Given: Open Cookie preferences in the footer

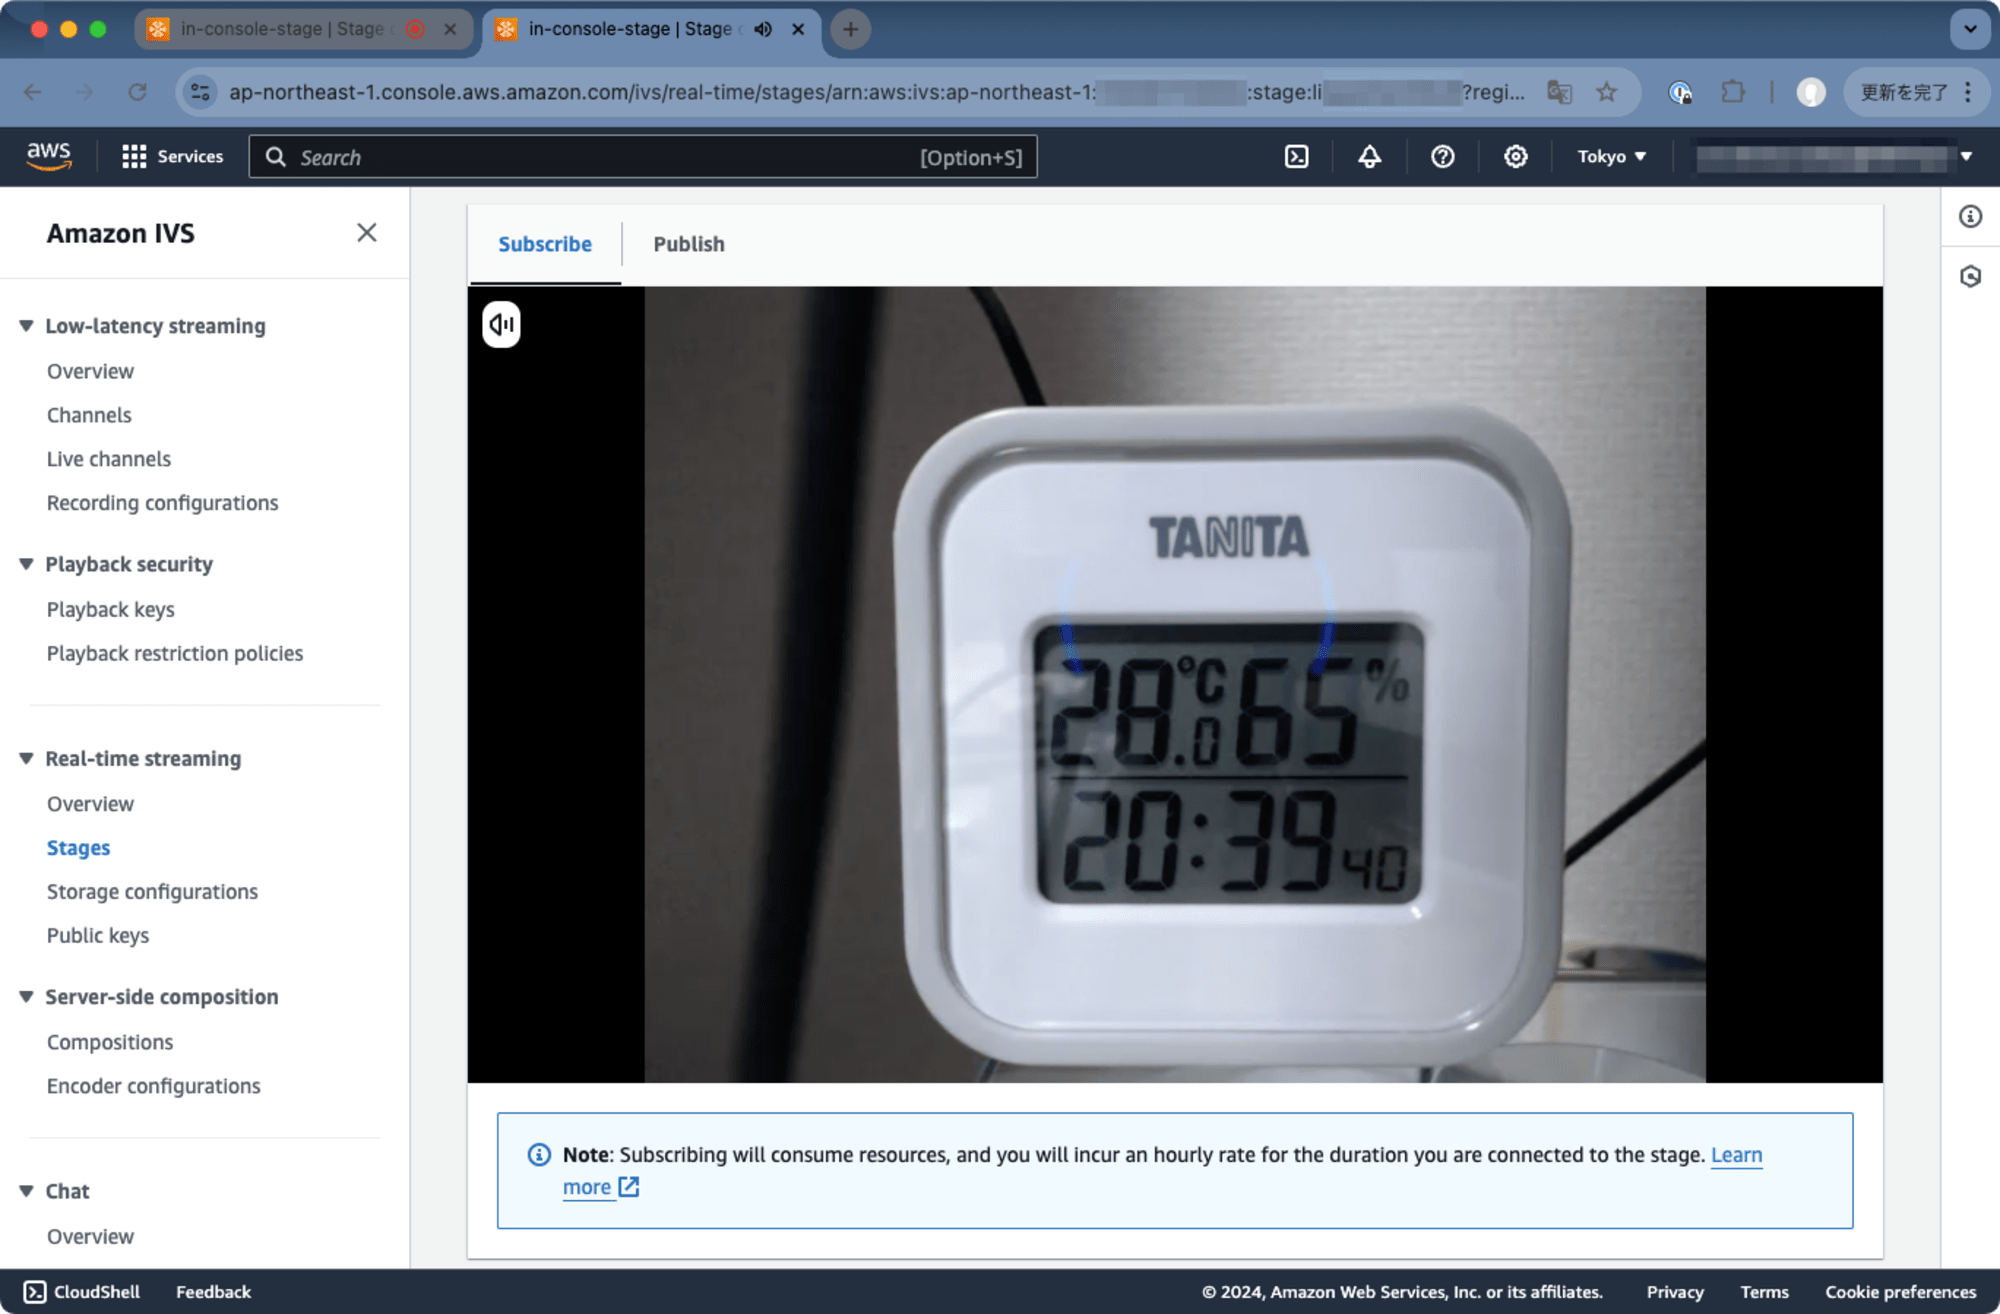Looking at the screenshot, I should click(1900, 1292).
